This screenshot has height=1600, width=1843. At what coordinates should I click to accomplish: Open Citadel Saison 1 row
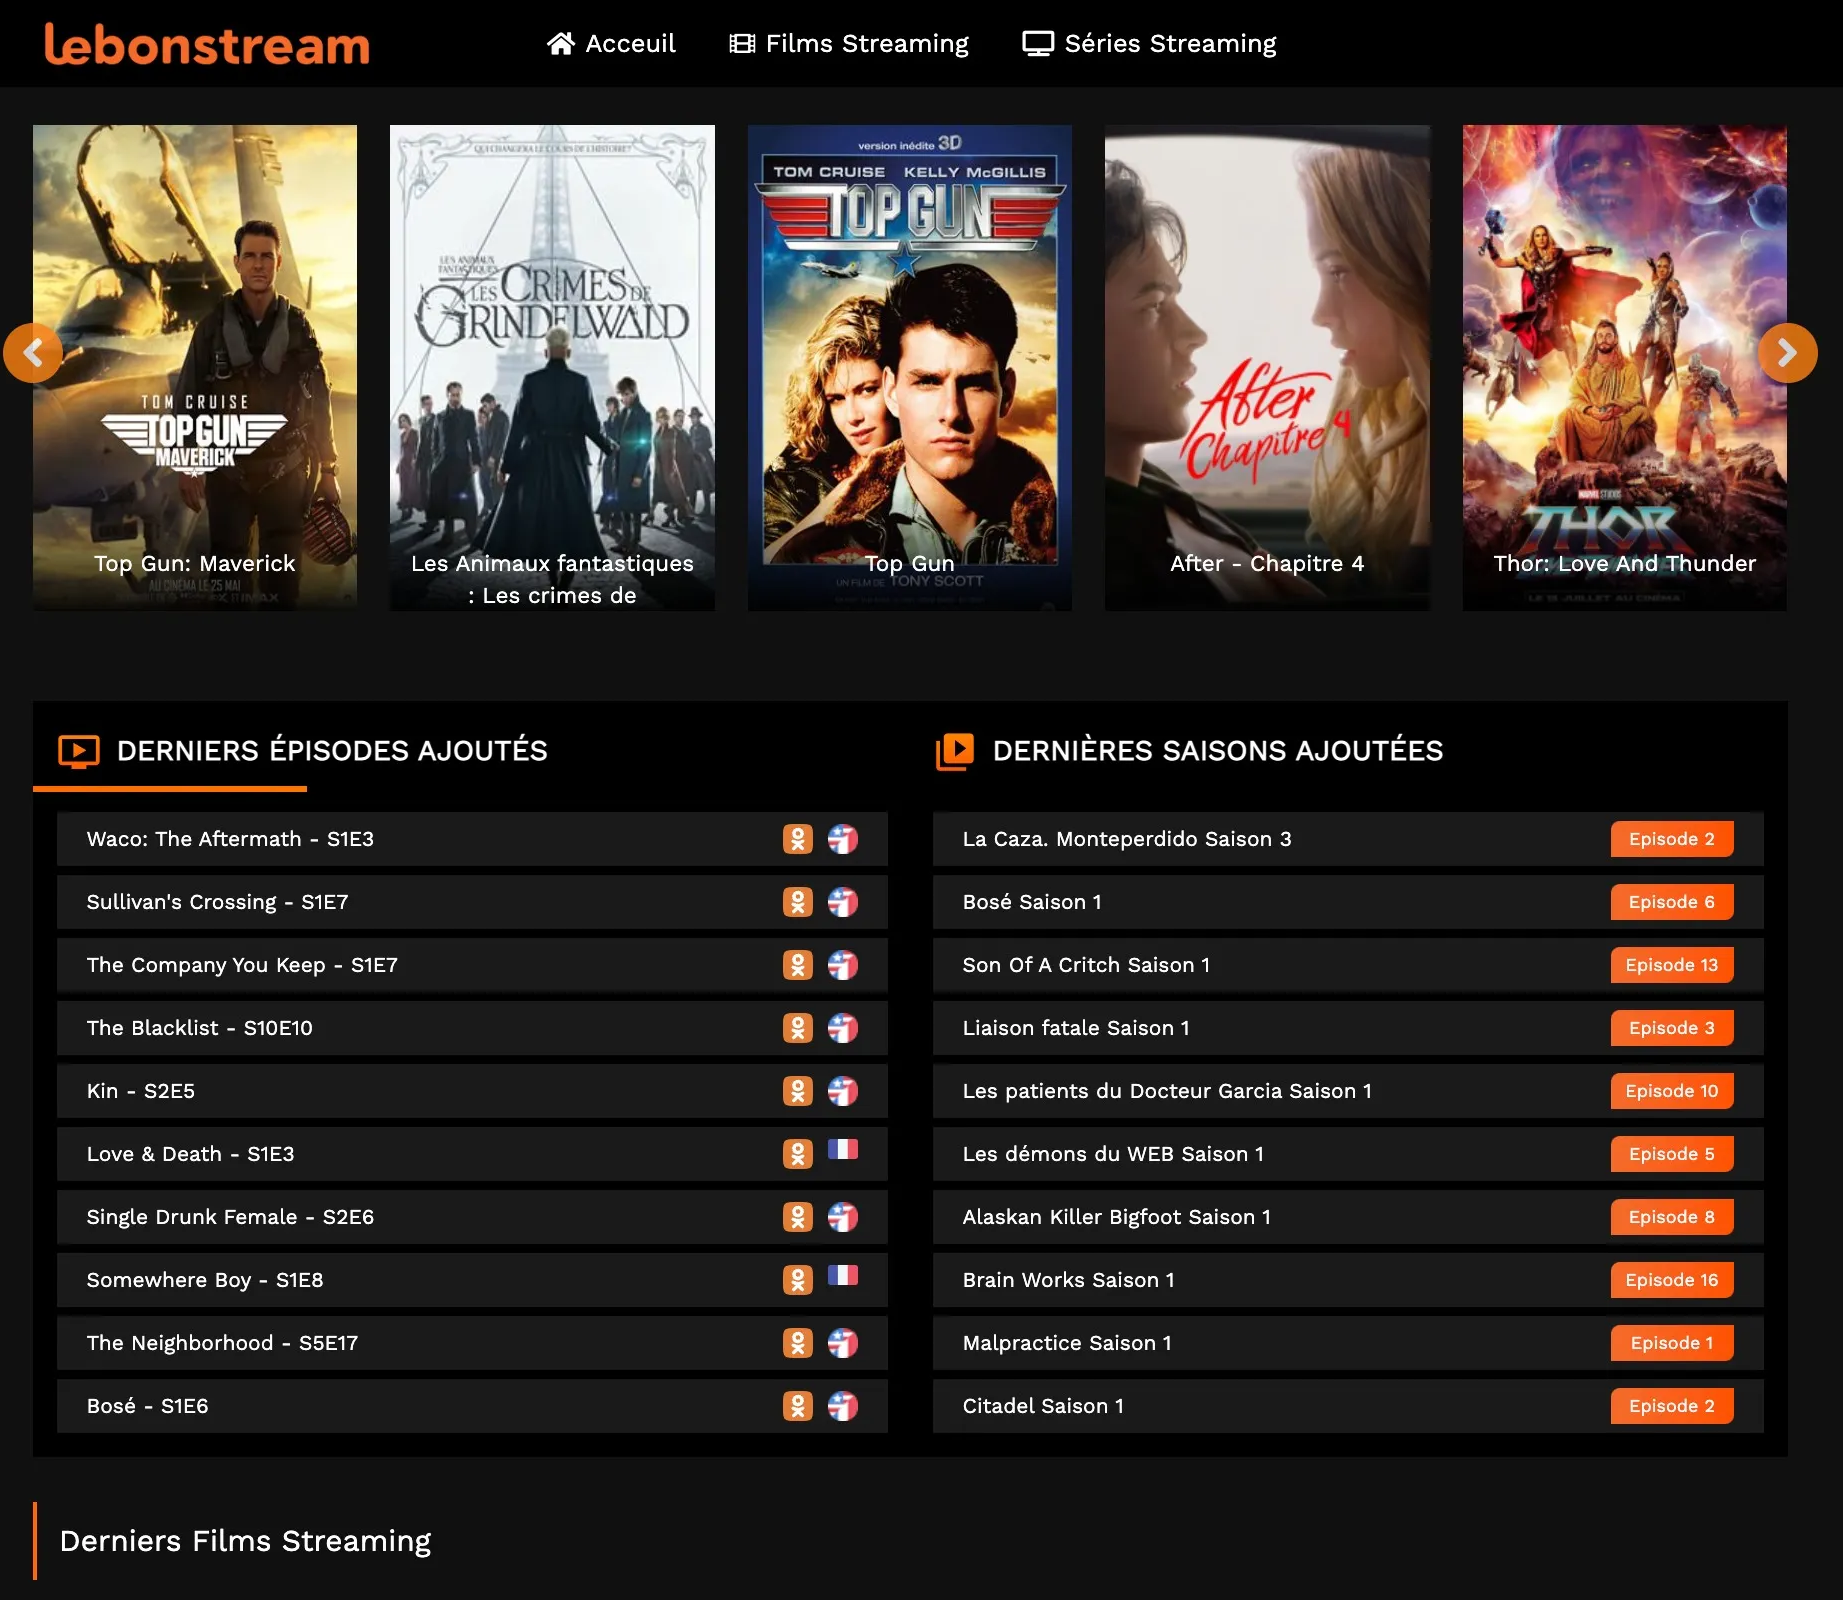[x=1348, y=1406]
